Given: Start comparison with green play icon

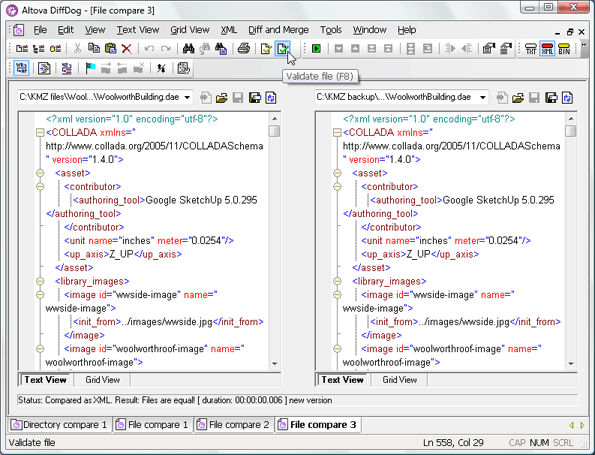Looking at the screenshot, I should point(316,49).
